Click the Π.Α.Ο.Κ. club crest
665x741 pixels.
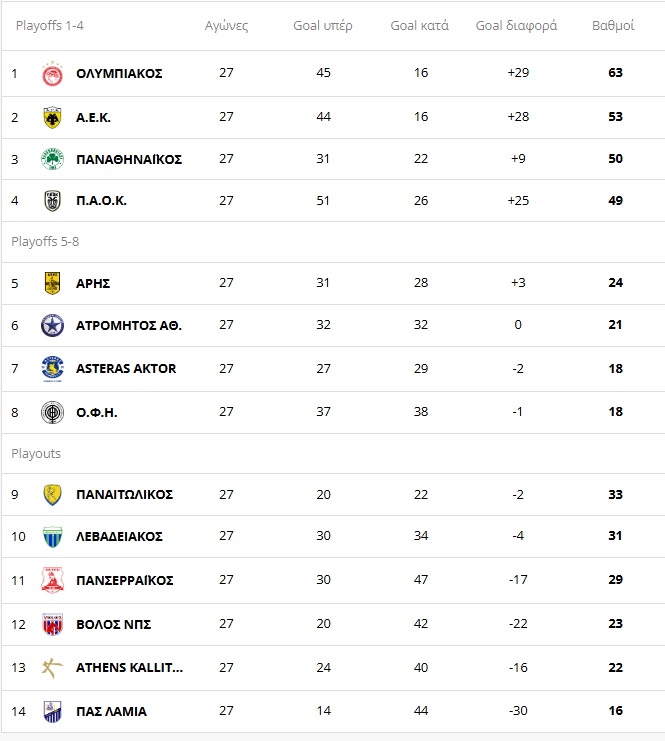tap(52, 200)
